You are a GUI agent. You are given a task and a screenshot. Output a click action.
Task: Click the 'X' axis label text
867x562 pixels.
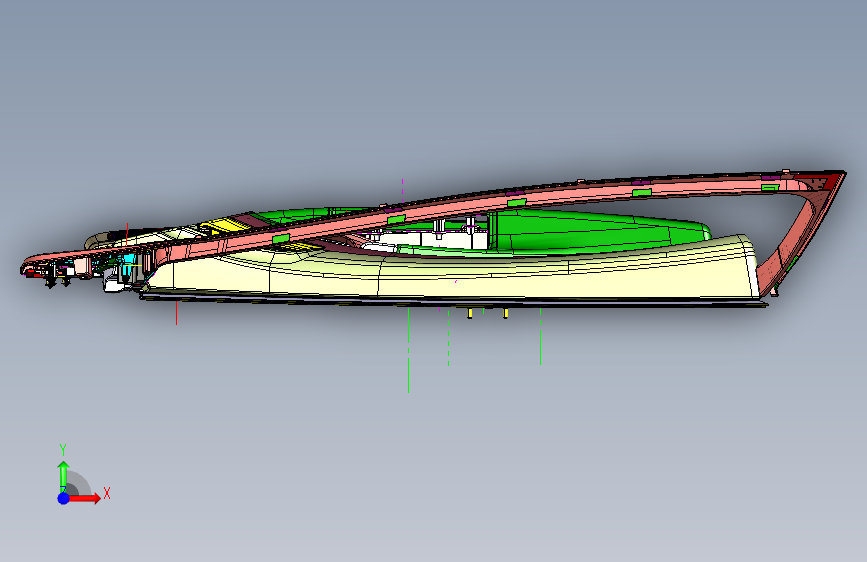pyautogui.click(x=107, y=493)
